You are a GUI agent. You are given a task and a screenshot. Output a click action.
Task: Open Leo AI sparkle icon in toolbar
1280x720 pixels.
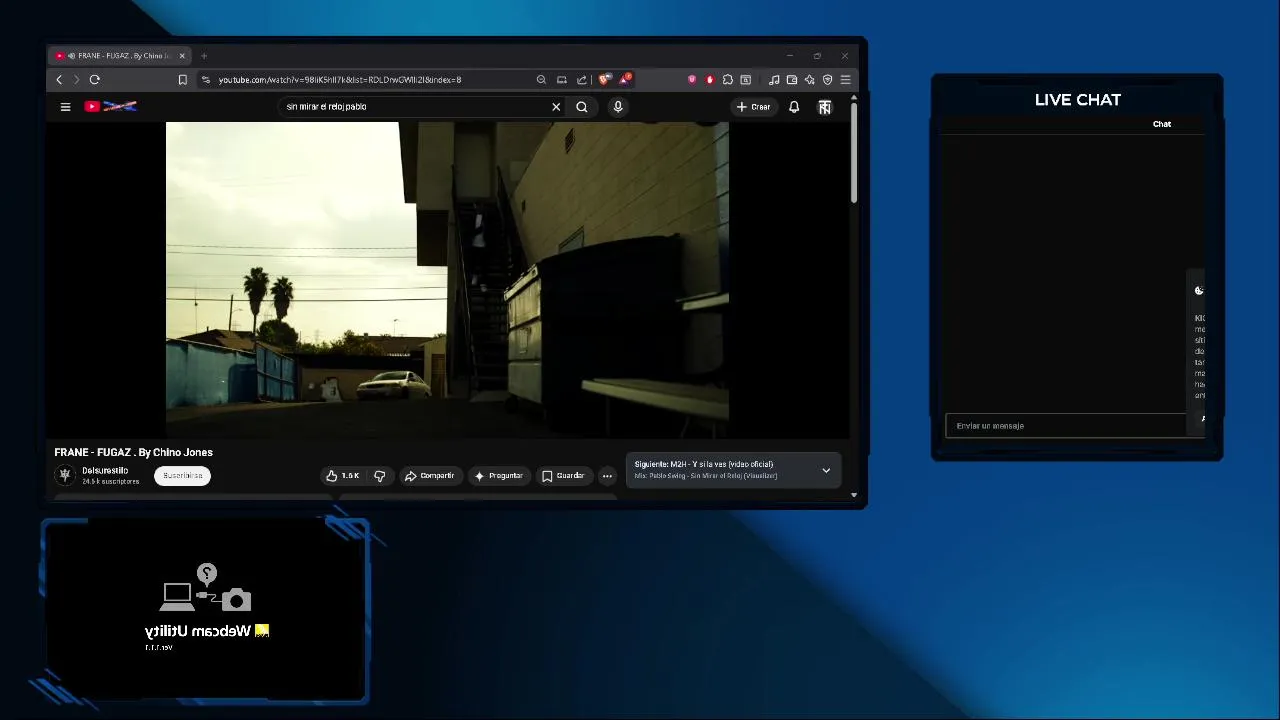click(809, 80)
